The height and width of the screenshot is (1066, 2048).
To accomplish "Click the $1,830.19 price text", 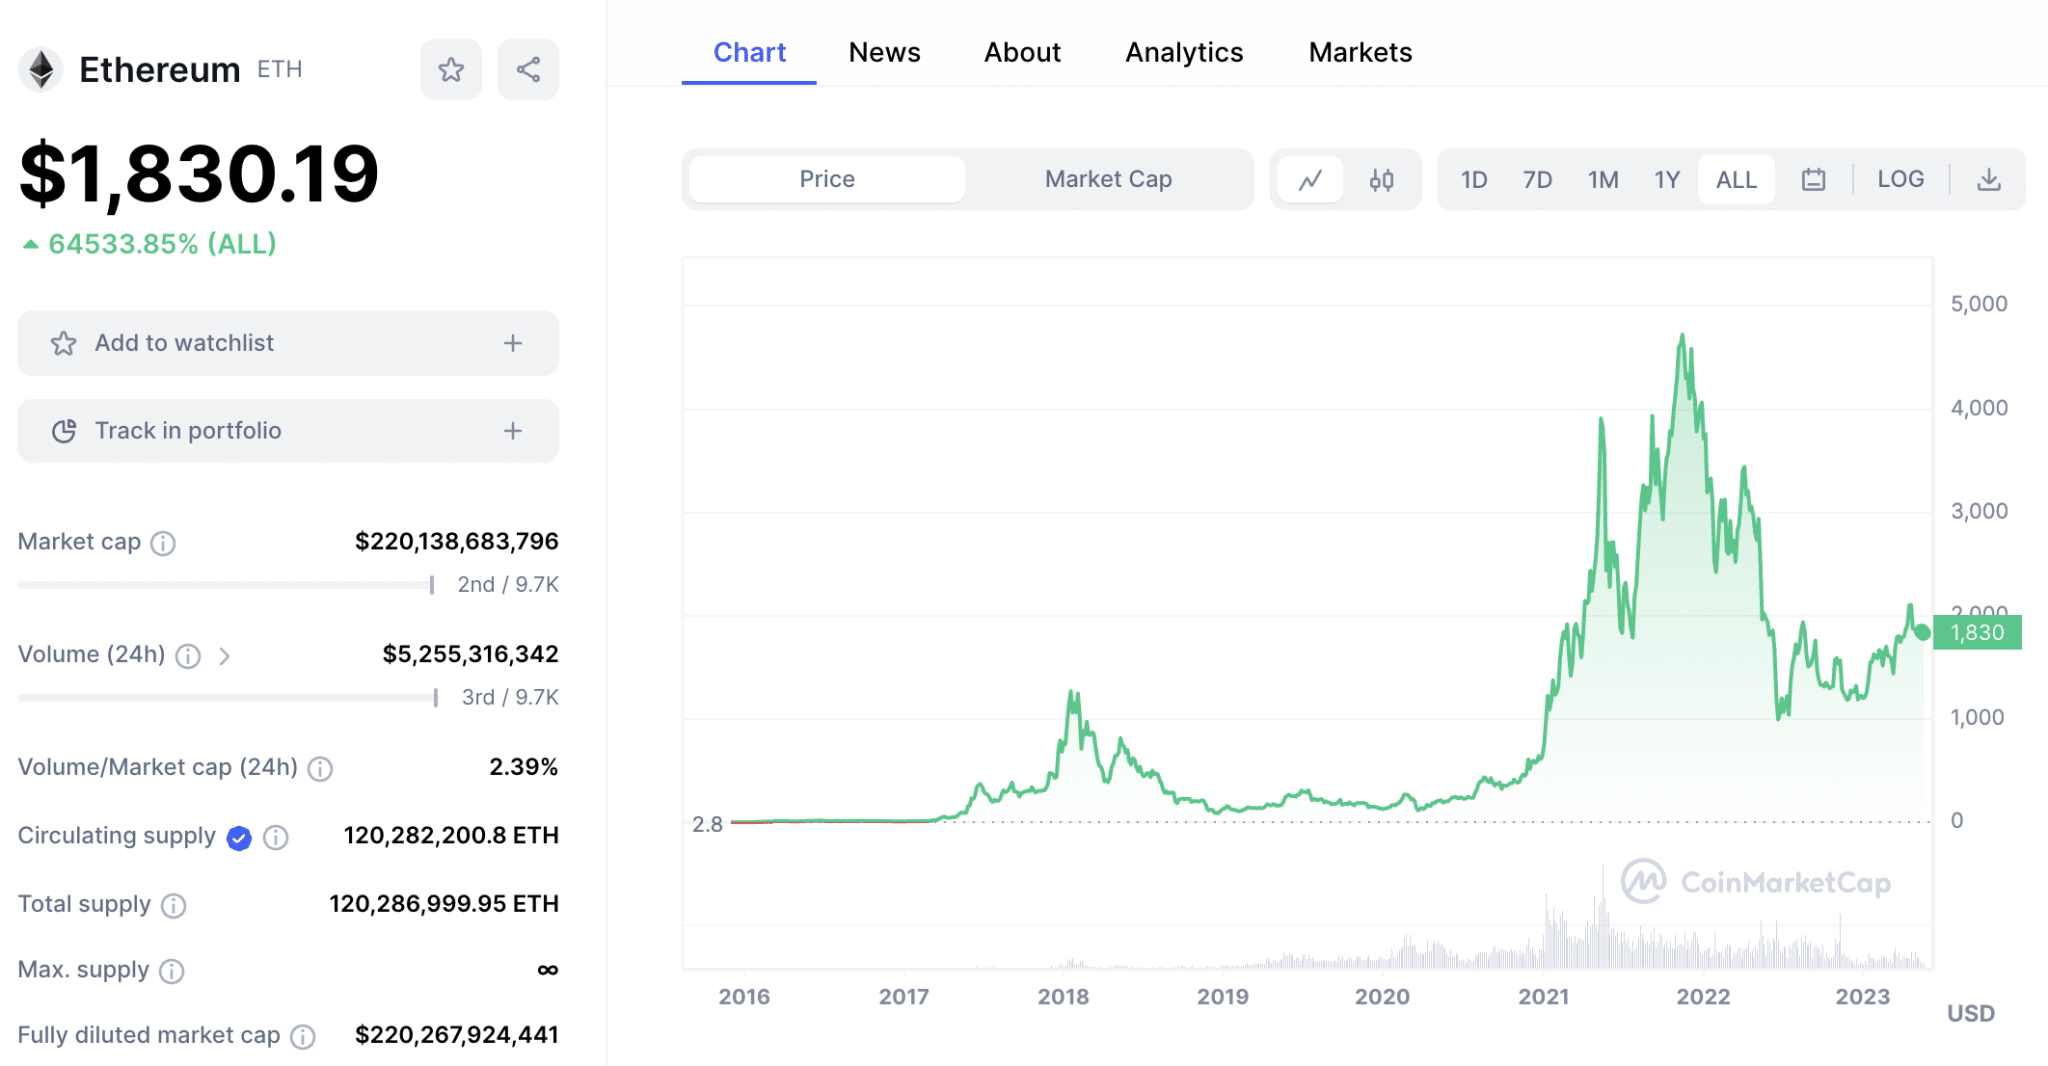I will pos(199,174).
